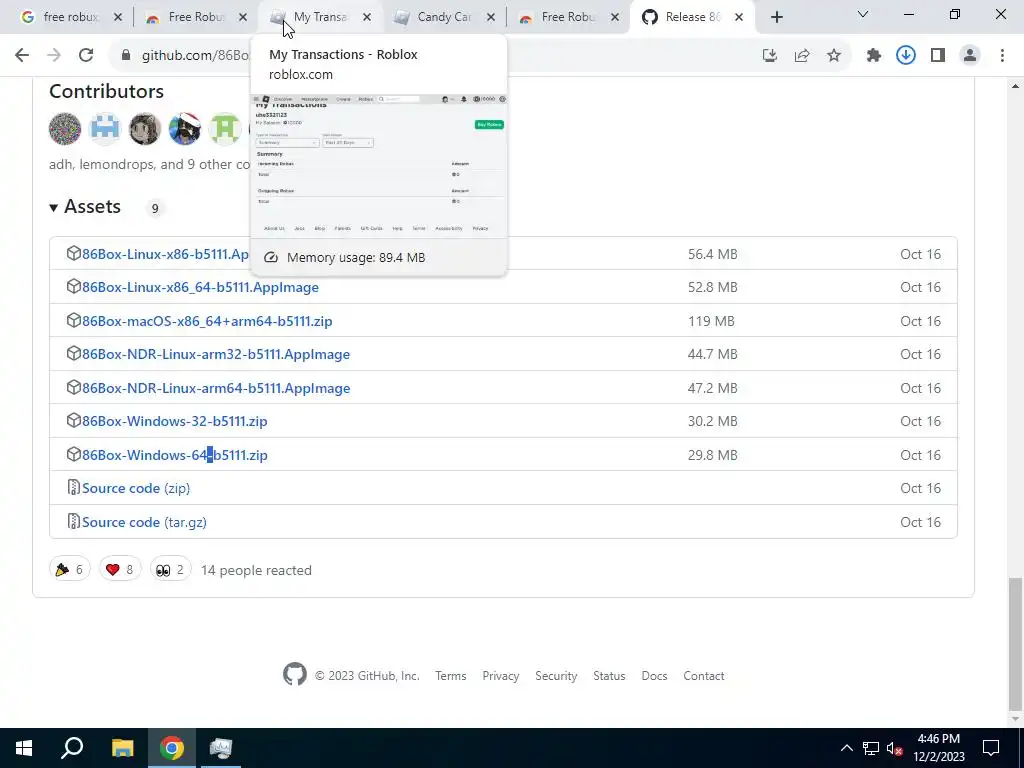1024x768 pixels.
Task: Open the Security footer link
Action: point(556,676)
